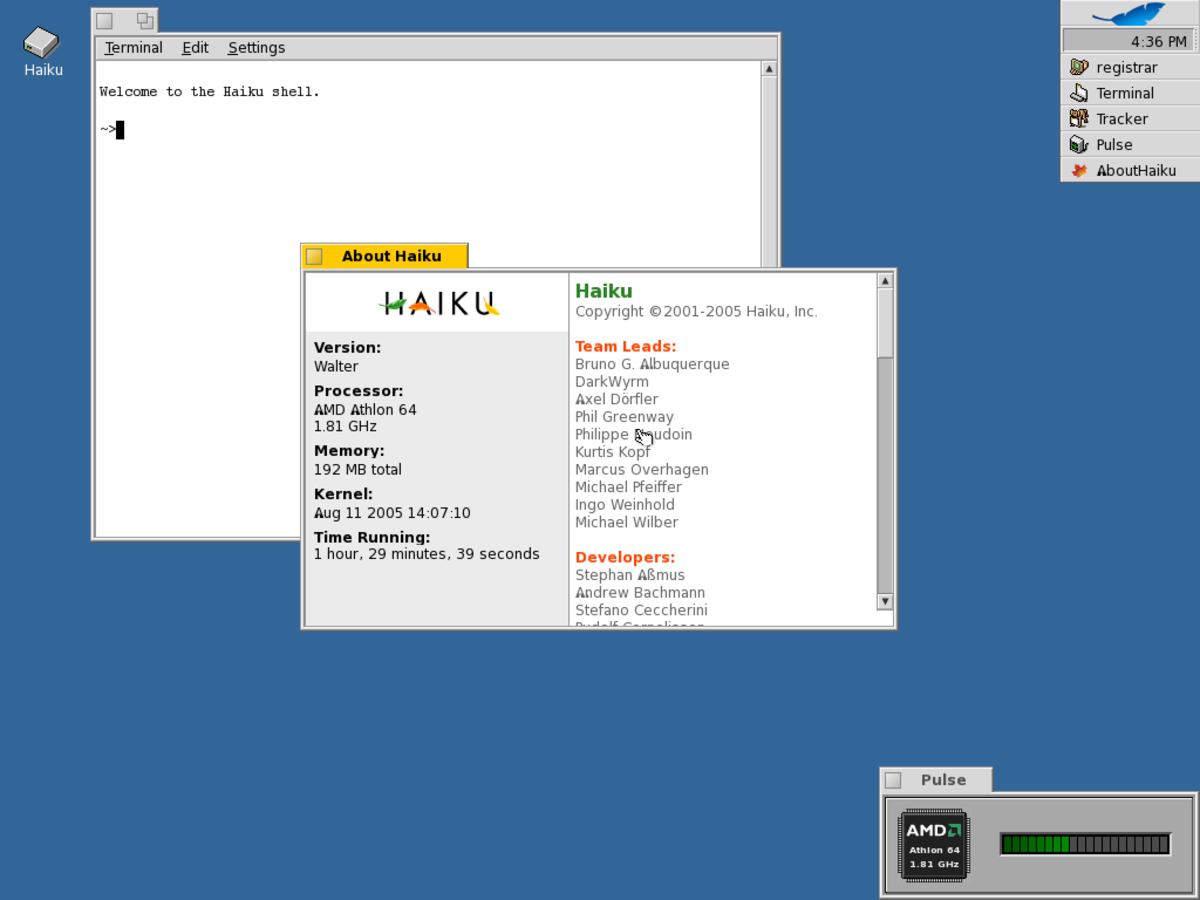Viewport: 1200px width, 900px height.
Task: Click the Terminal scrollbar up arrow
Action: click(769, 69)
